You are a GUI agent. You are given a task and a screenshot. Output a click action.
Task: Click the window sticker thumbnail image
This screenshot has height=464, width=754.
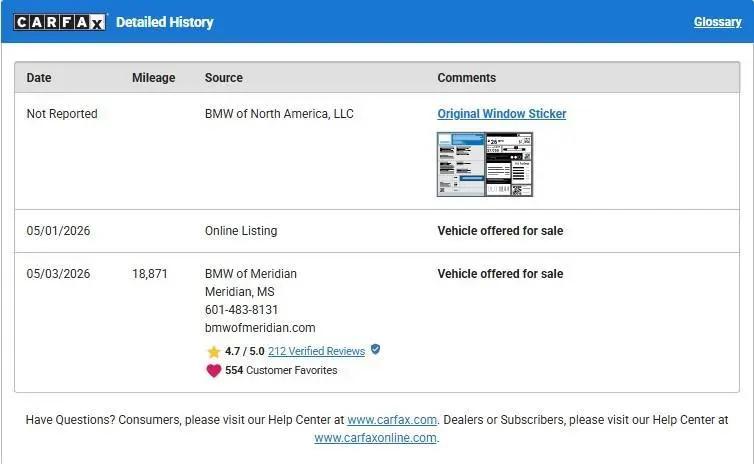pyautogui.click(x=485, y=164)
